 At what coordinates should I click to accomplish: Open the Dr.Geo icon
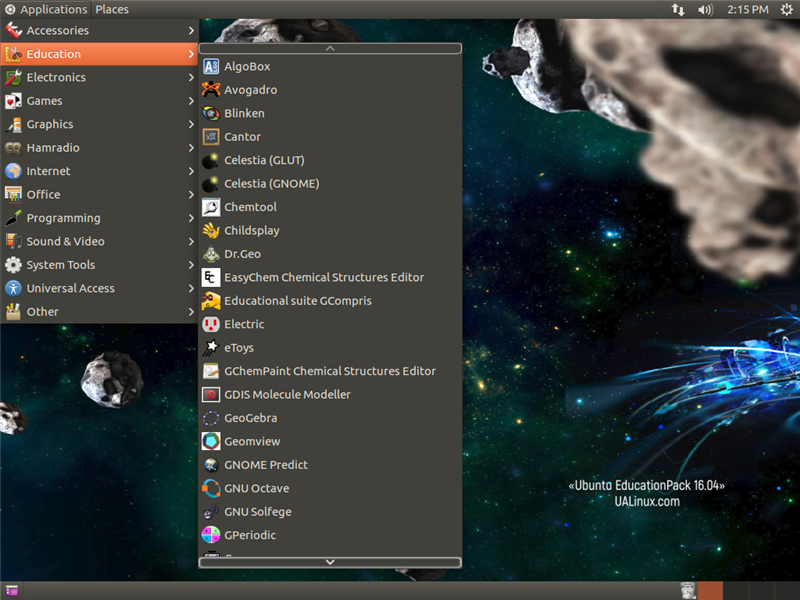[211, 254]
